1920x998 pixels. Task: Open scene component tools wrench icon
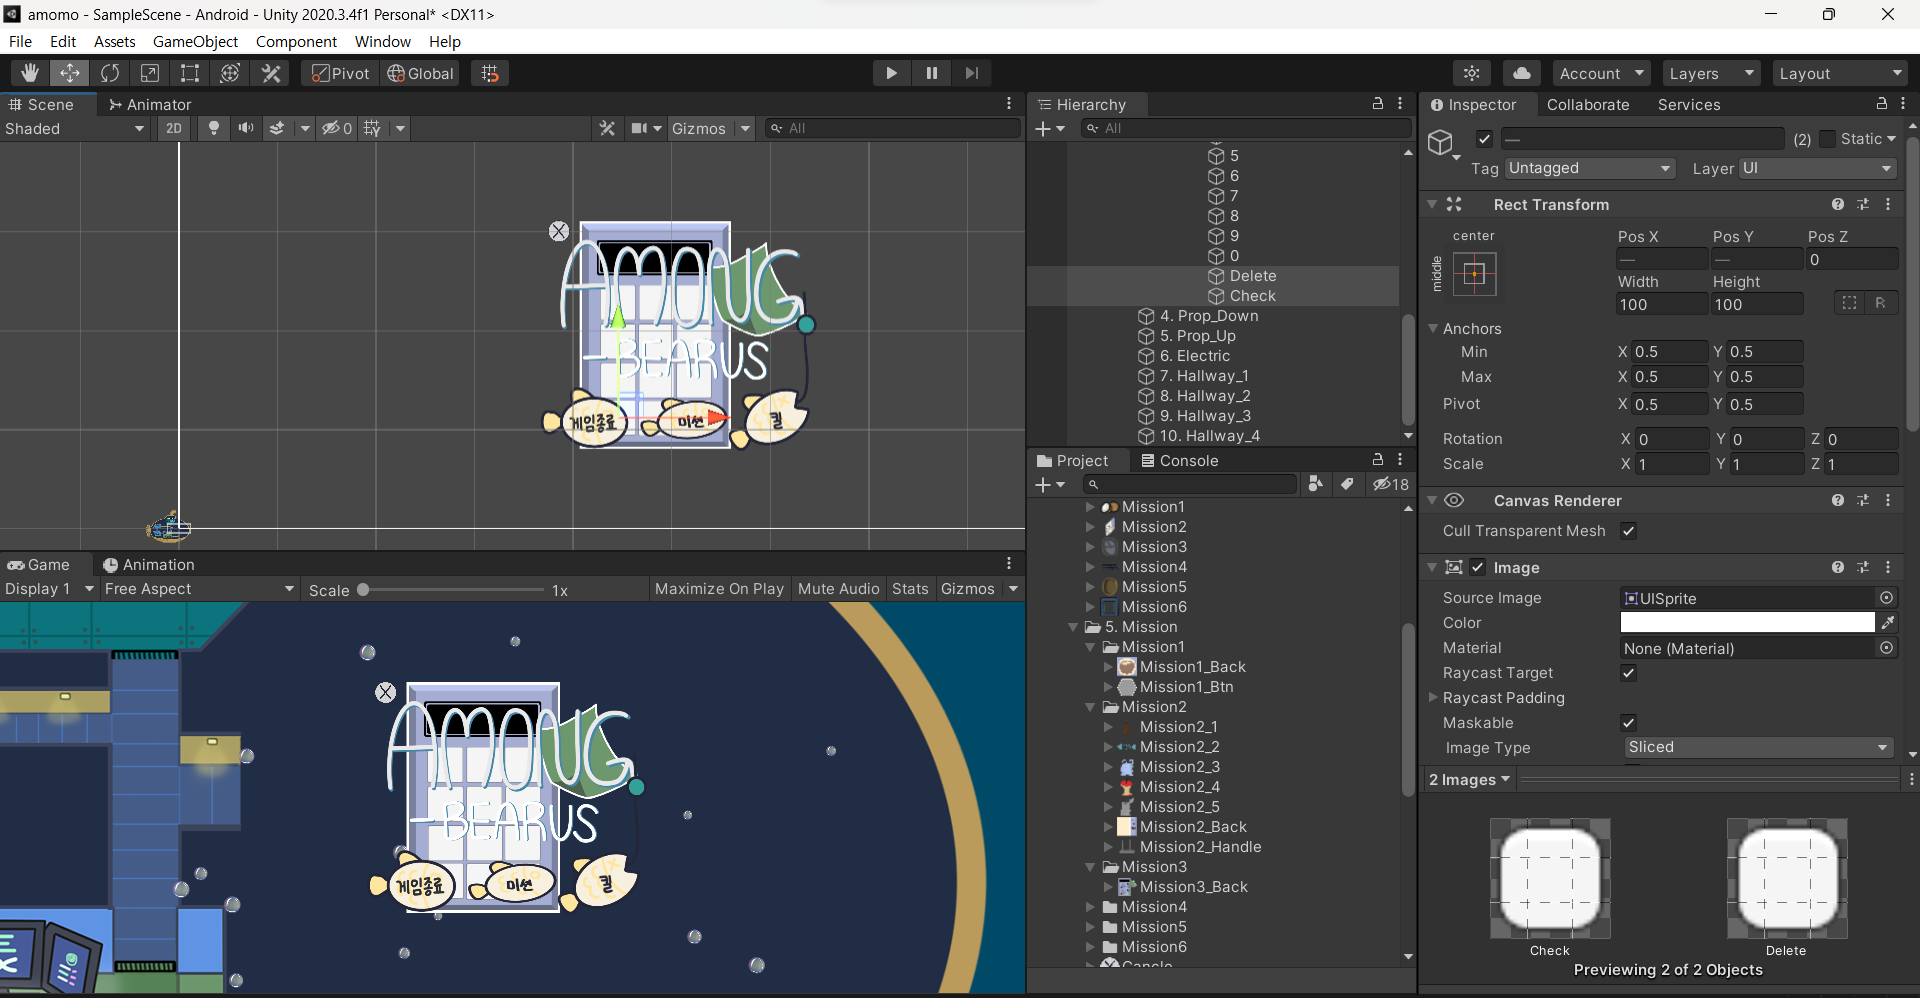point(607,128)
